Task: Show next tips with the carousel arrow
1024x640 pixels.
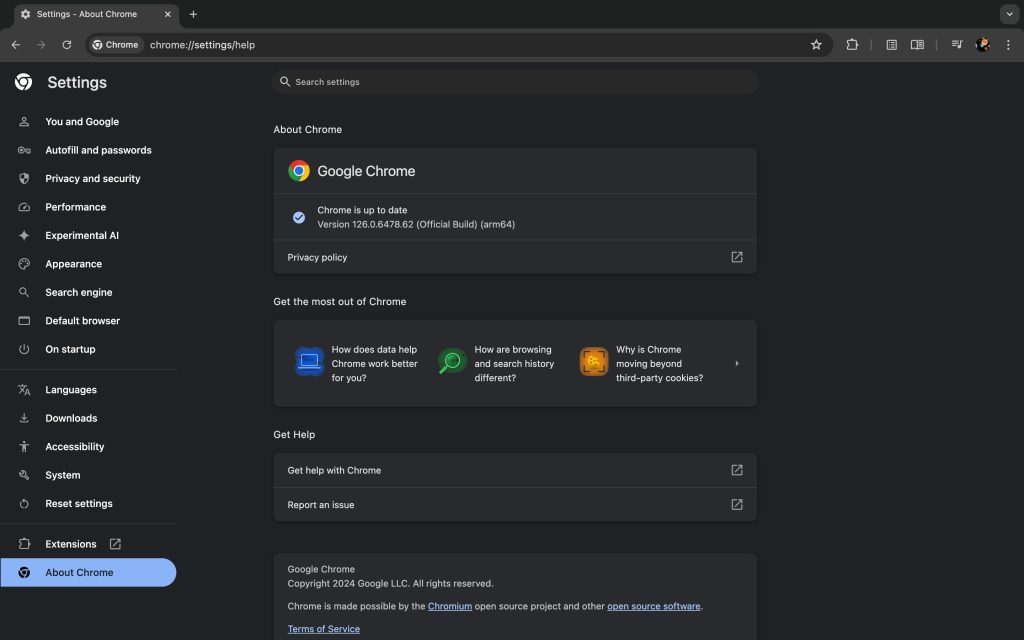Action: click(x=737, y=364)
